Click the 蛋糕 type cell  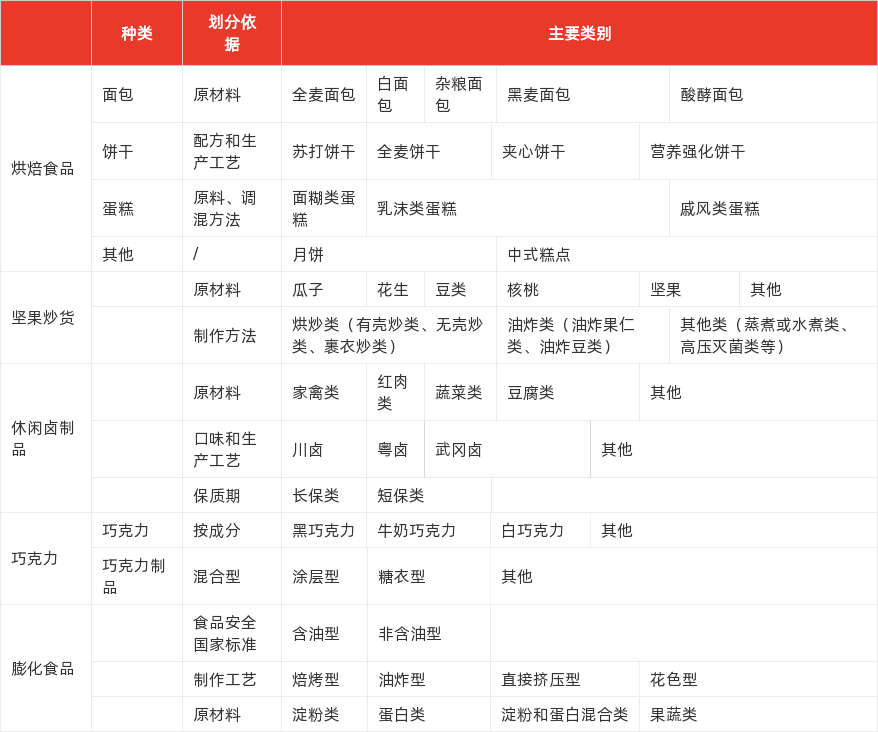[x=137, y=208]
